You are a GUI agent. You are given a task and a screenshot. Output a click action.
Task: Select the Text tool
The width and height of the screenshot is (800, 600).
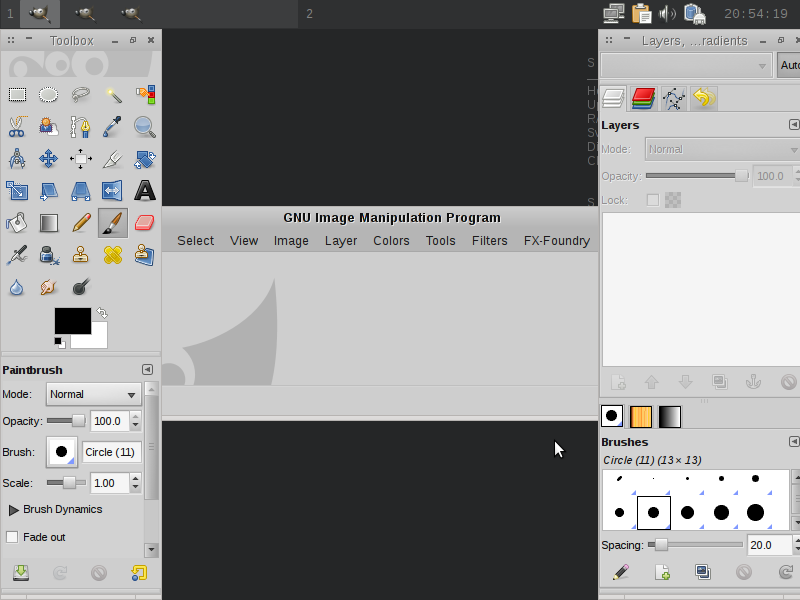coord(145,191)
